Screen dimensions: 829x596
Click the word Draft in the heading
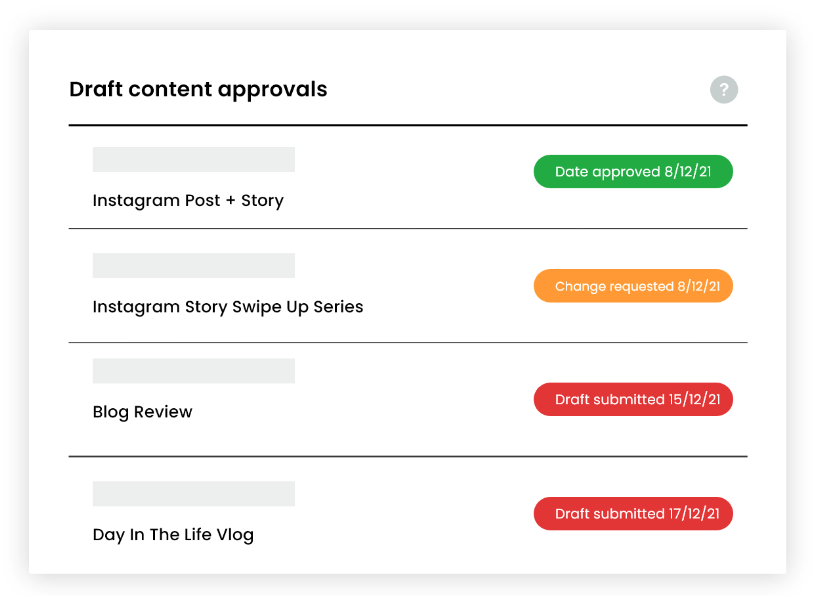[x=96, y=89]
